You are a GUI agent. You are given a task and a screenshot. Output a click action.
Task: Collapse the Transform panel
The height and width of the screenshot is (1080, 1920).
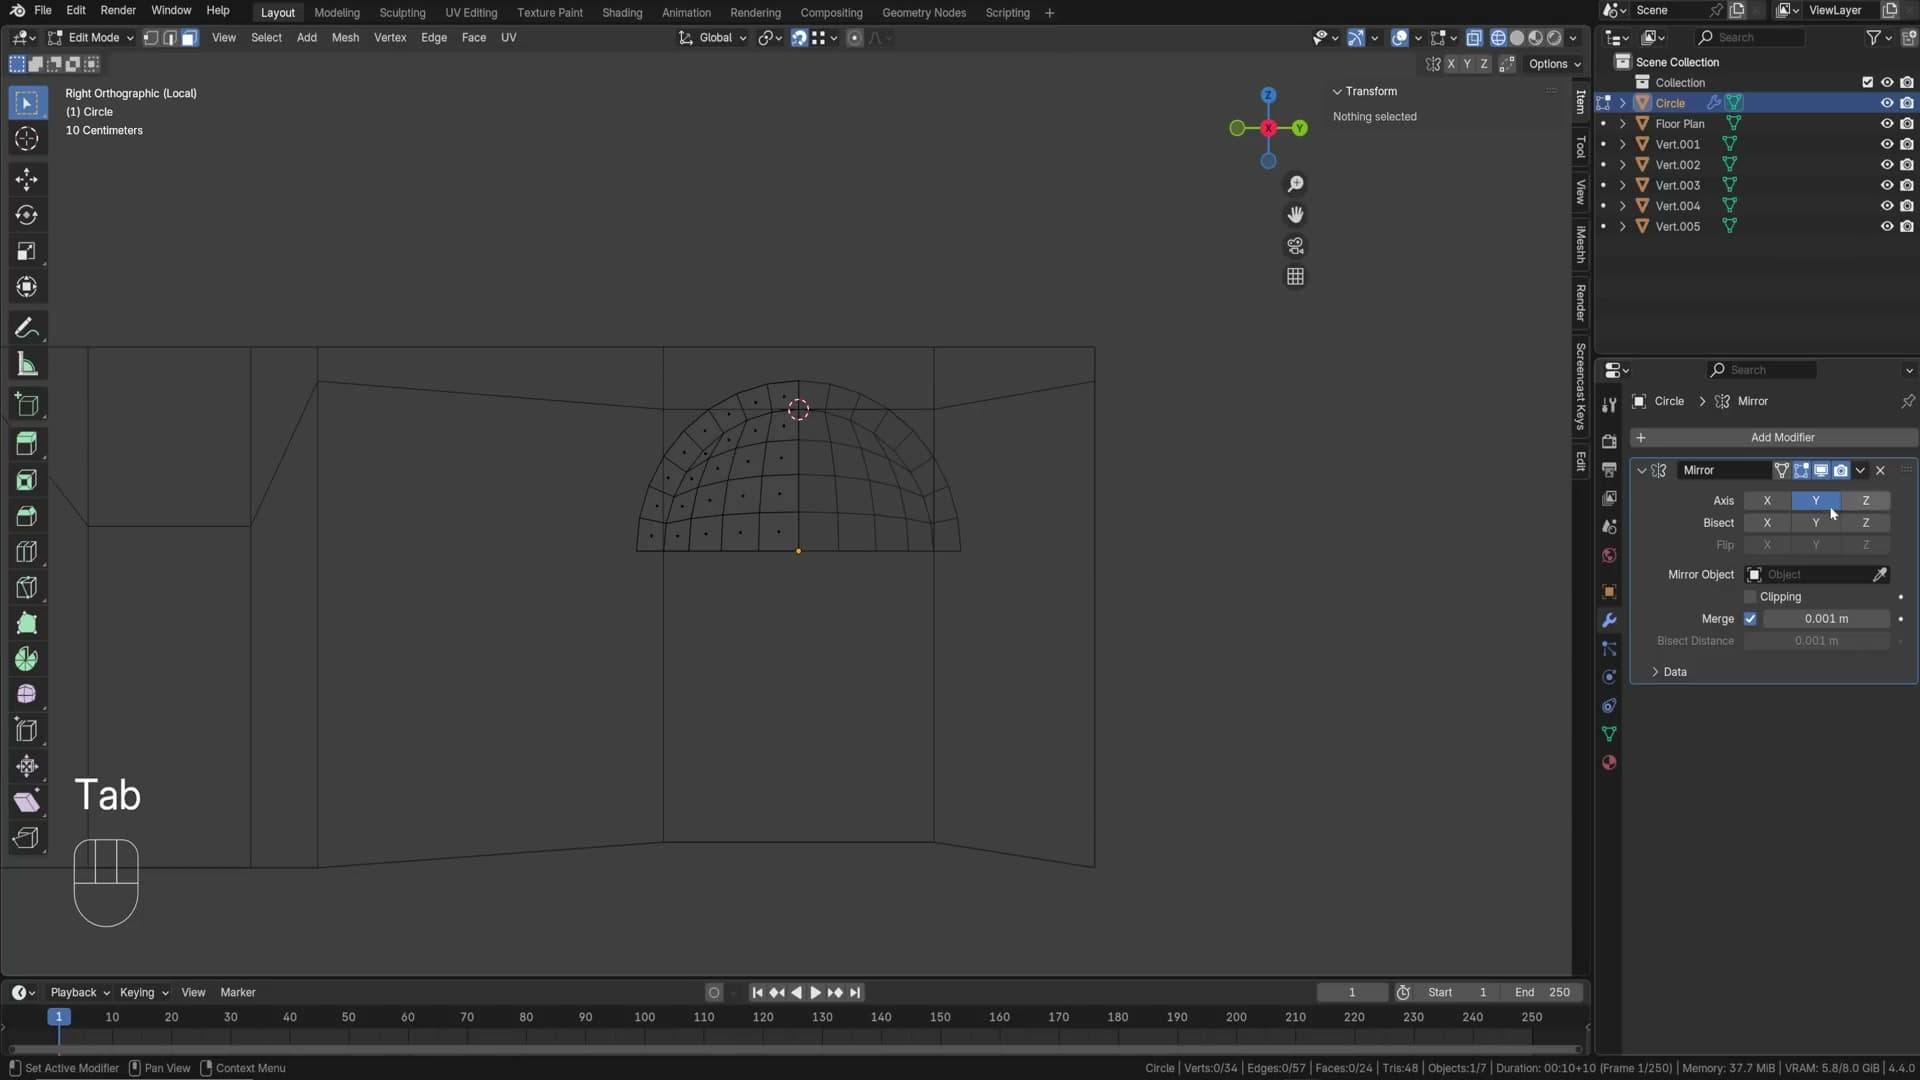point(1337,91)
